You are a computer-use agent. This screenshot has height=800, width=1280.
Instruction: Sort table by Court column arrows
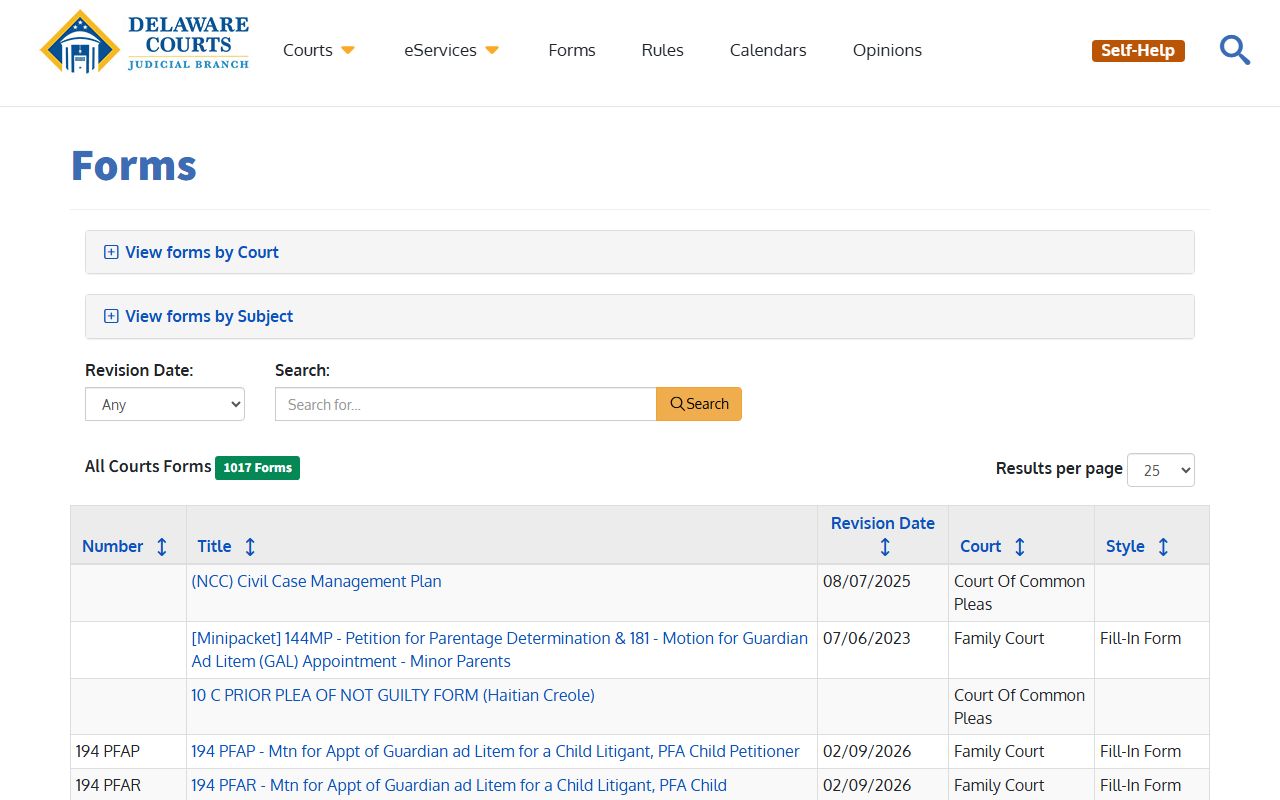pos(1020,547)
